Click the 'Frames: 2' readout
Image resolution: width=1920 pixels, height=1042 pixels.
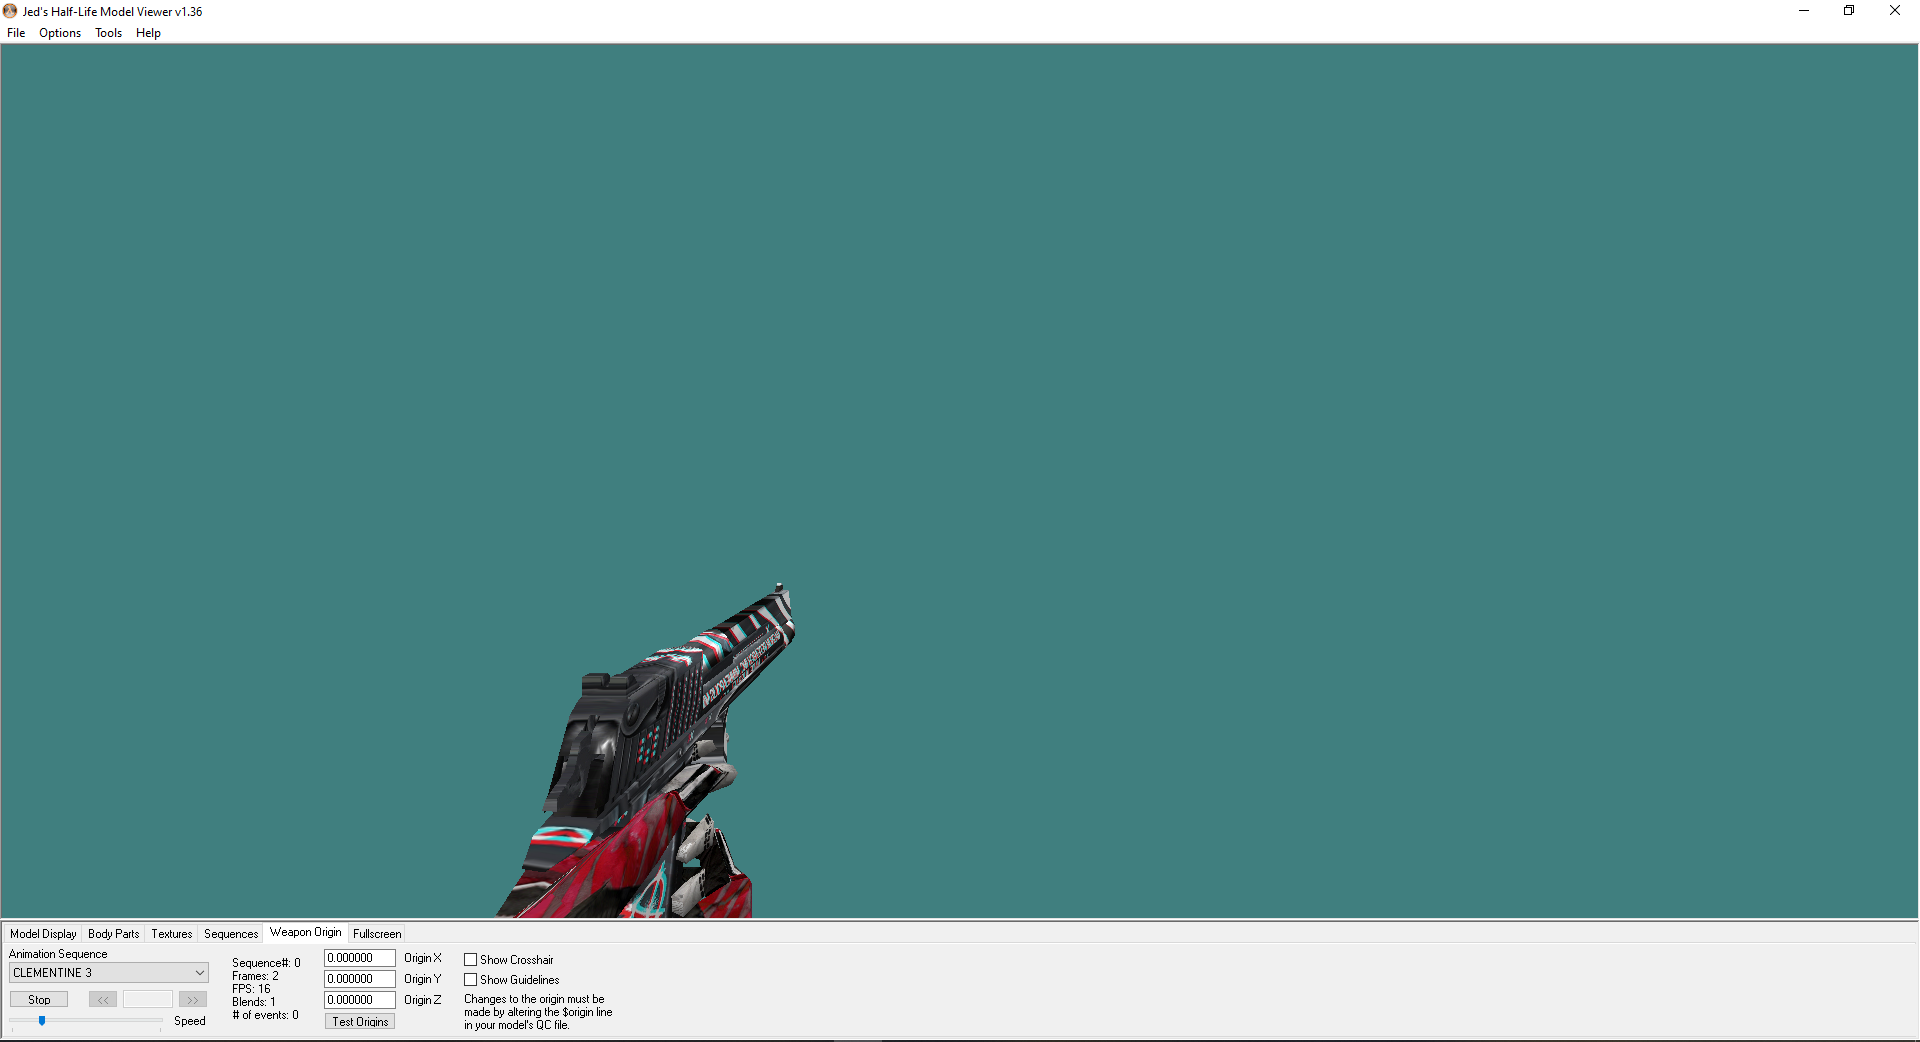pos(255,976)
